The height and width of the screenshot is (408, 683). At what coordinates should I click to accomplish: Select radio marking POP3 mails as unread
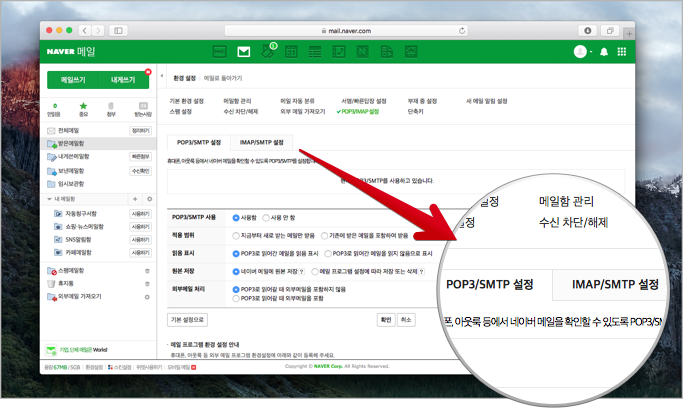(328, 253)
